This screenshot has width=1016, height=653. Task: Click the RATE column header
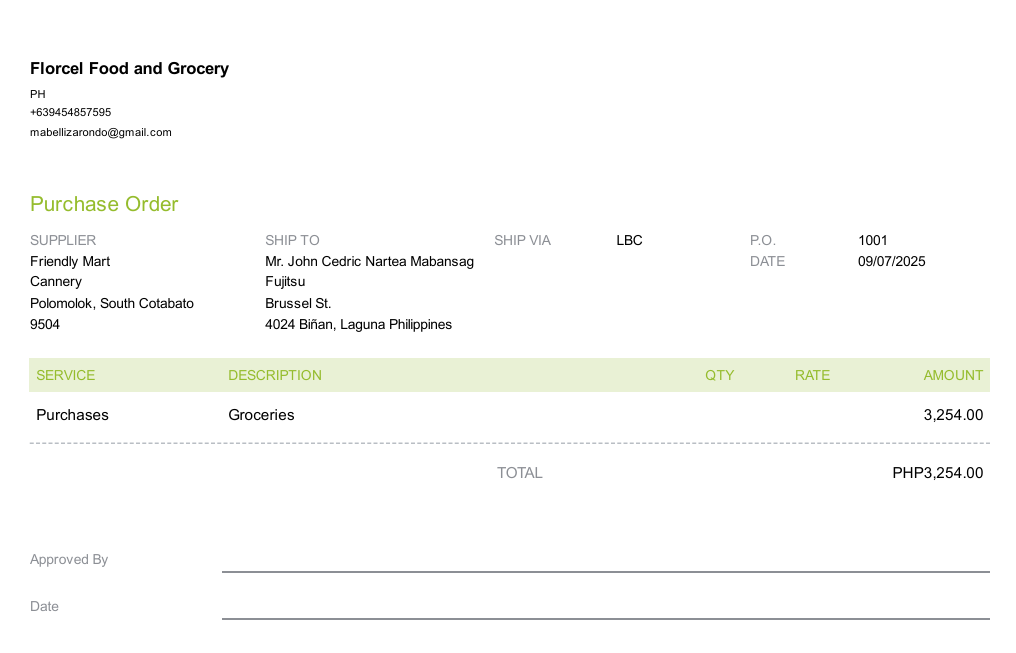tap(812, 375)
